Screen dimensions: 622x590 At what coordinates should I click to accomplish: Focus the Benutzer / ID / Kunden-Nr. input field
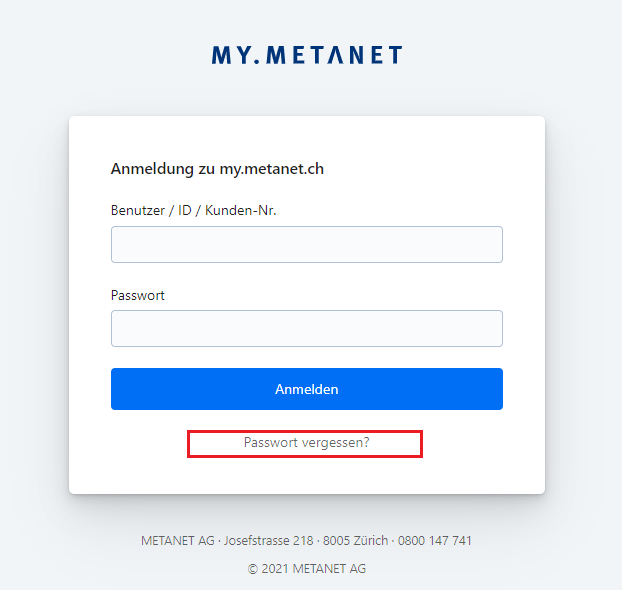click(306, 244)
